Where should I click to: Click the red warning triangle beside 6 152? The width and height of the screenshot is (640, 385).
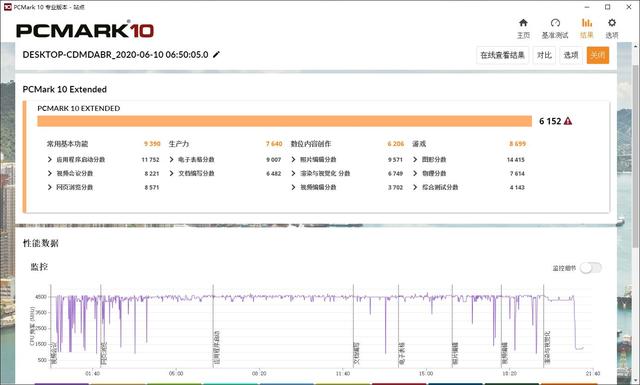568,121
